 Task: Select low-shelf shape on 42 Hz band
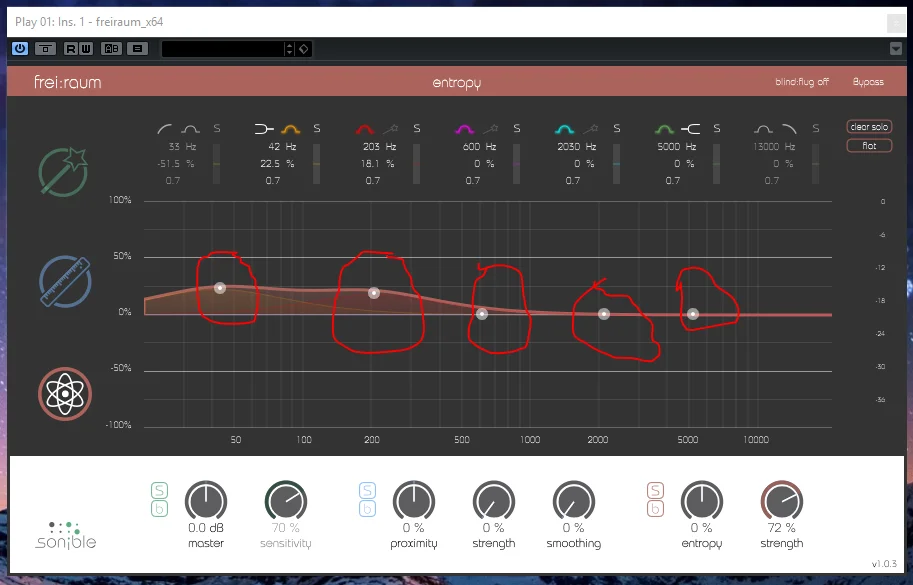pos(264,129)
